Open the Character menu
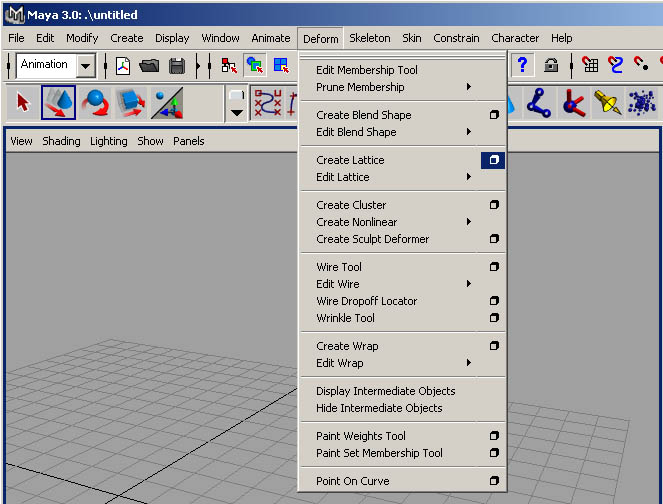663x504 pixels. (x=515, y=38)
